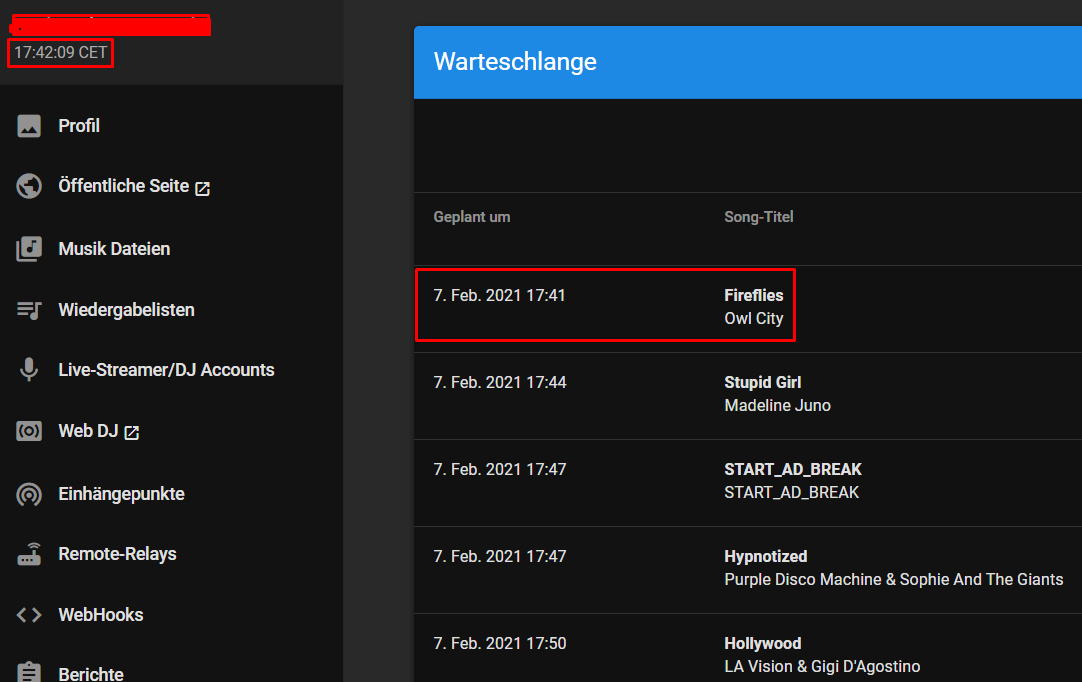Click the Einhängepunkte broadcast icon

(29, 494)
